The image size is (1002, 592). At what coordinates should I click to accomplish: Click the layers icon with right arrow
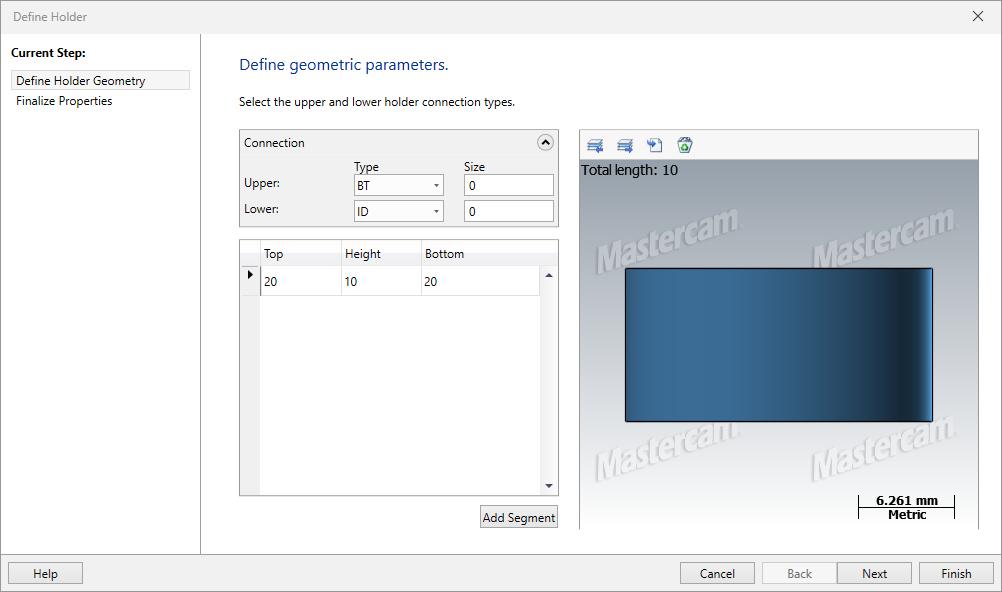coord(625,146)
